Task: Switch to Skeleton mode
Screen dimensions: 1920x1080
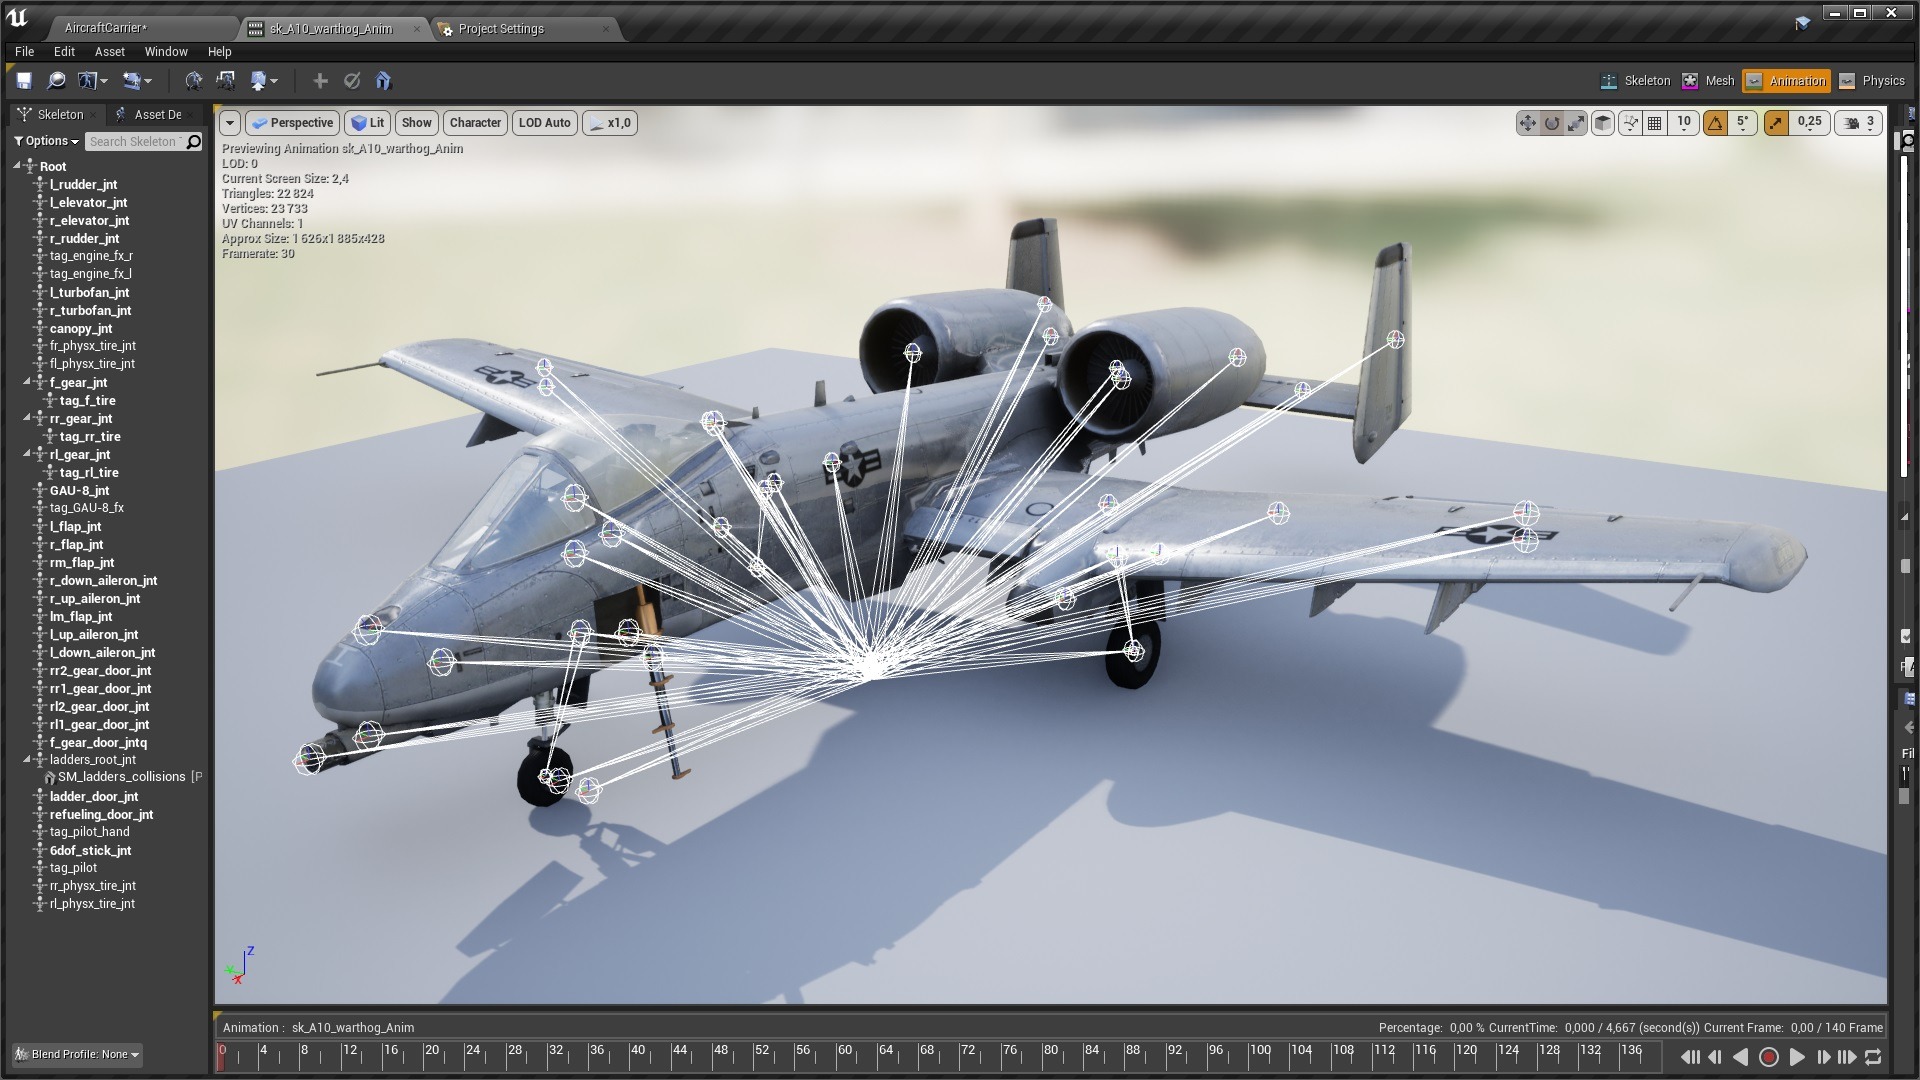Action: (1635, 81)
